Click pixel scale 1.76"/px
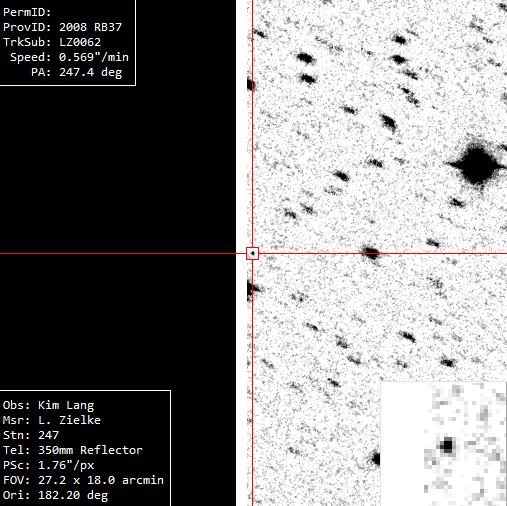This screenshot has height=506, width=507. (x=66, y=465)
